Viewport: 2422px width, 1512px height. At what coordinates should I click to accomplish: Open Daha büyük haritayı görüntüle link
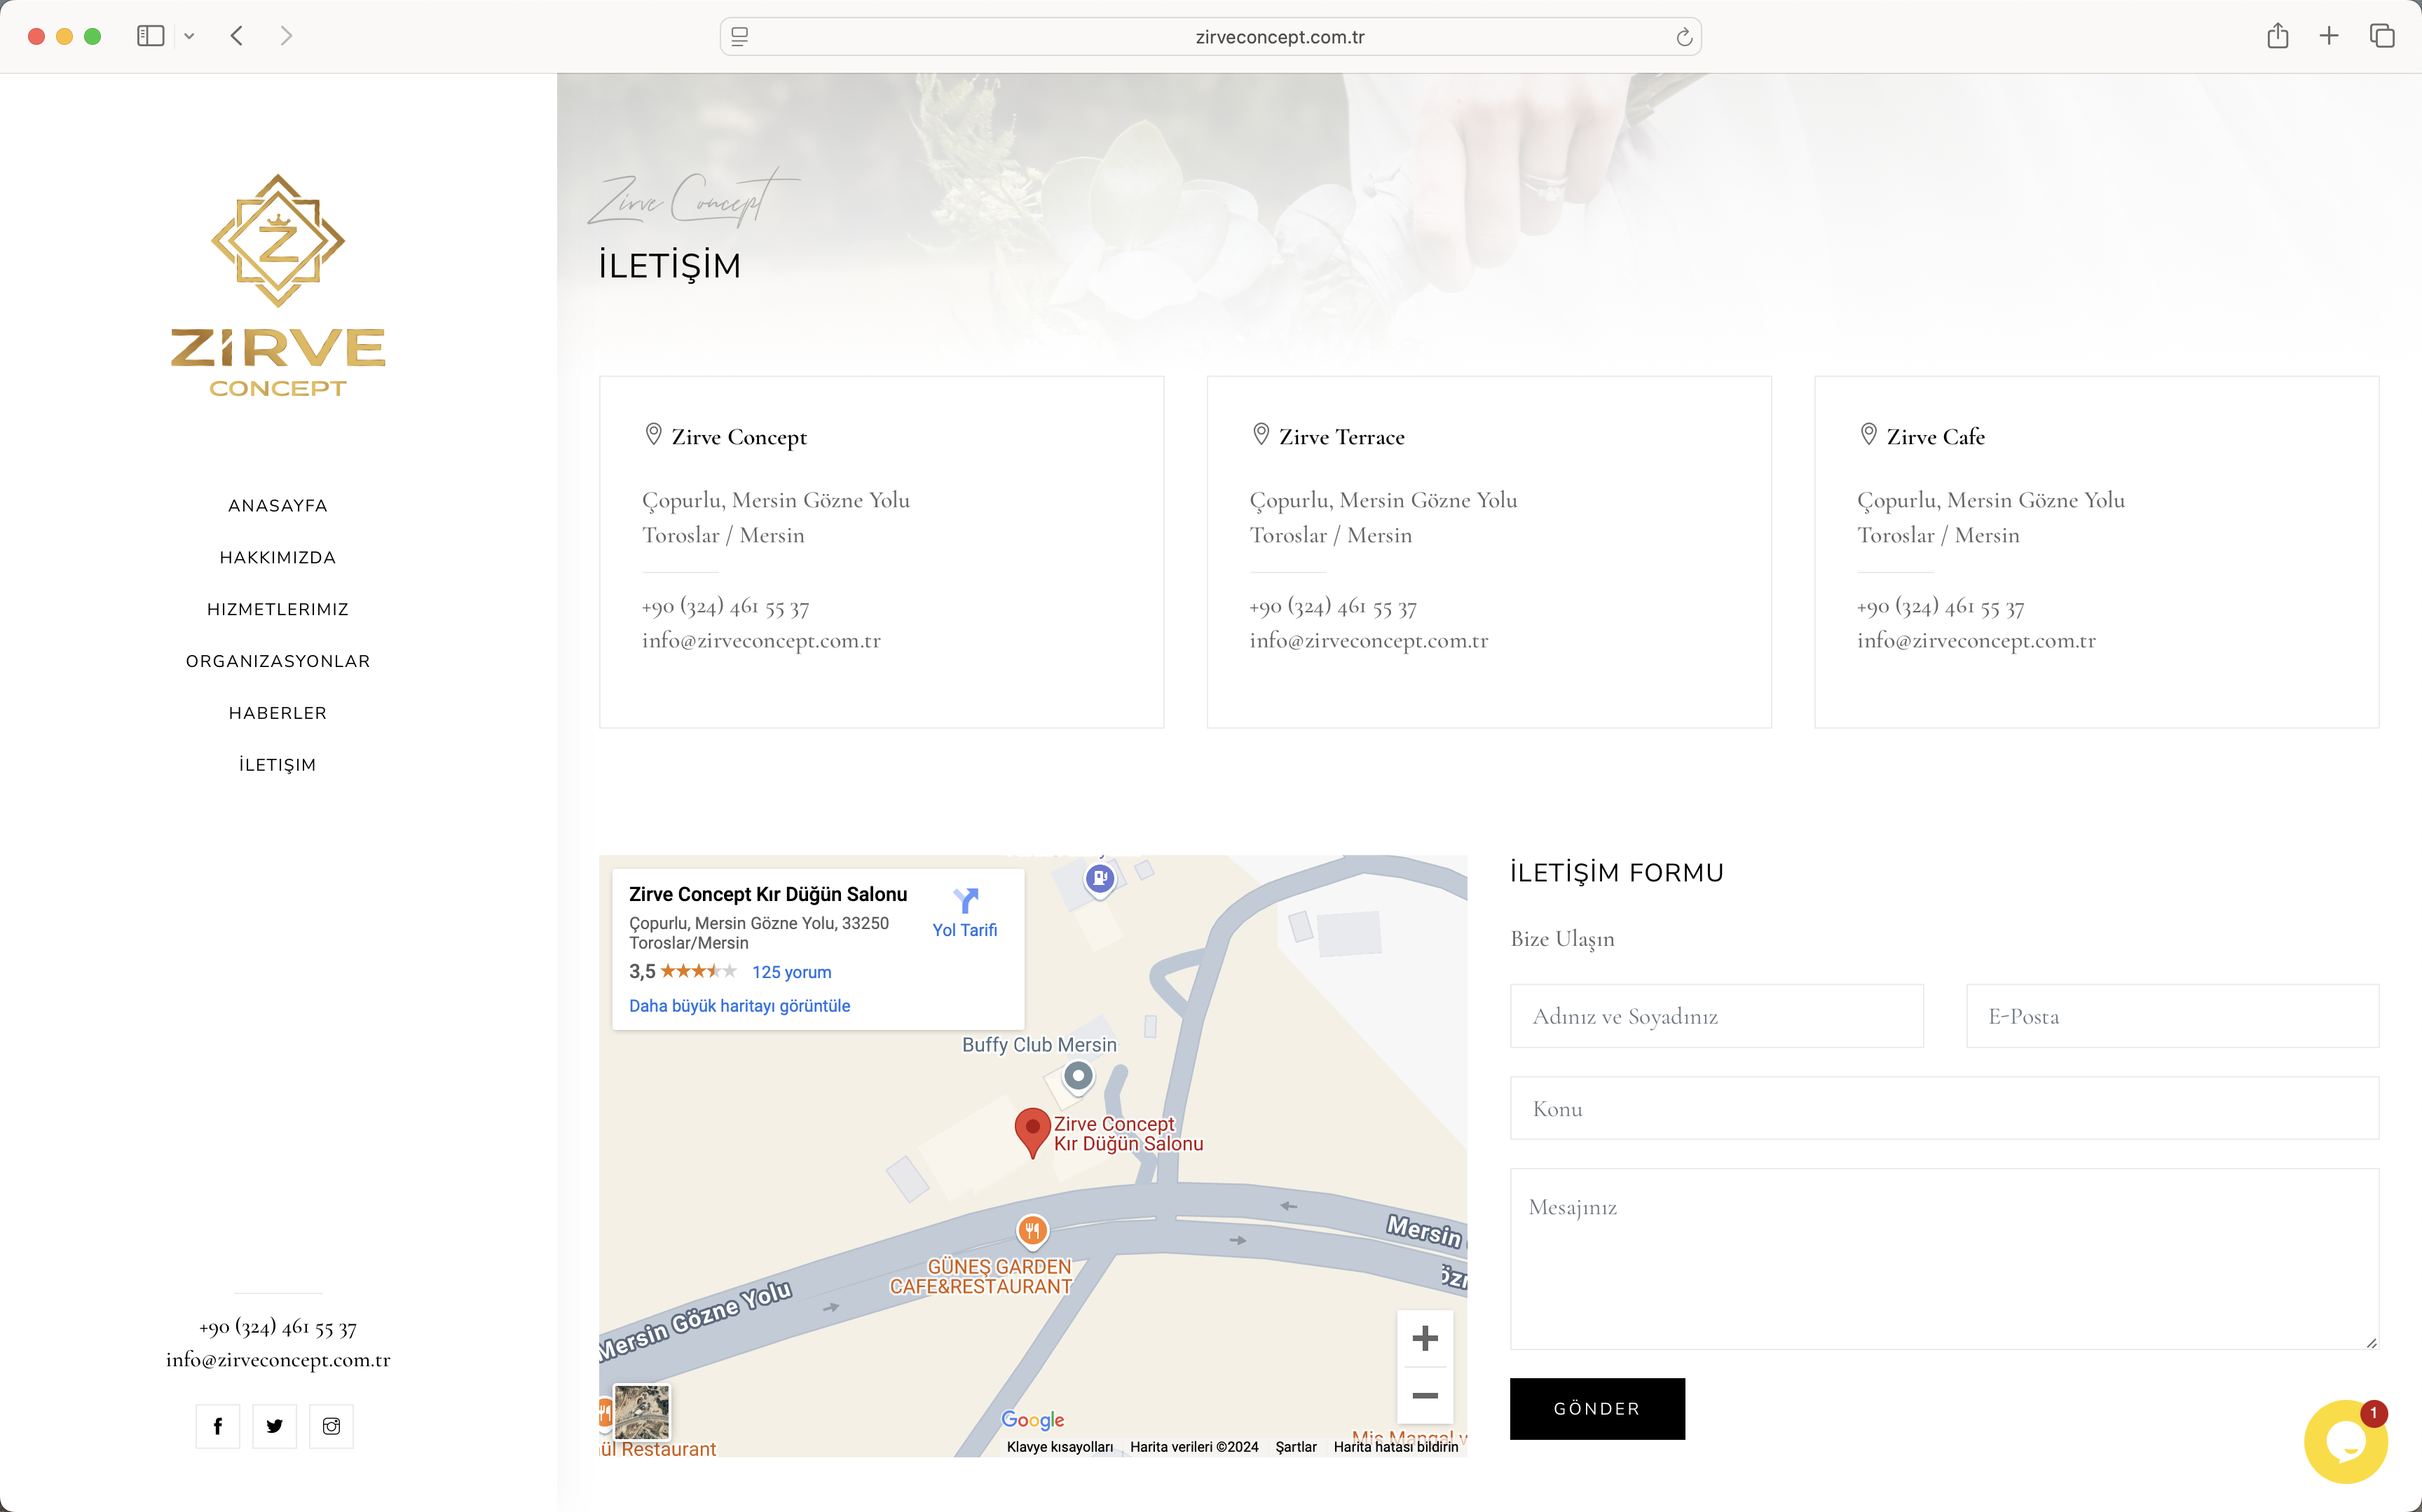[739, 1006]
